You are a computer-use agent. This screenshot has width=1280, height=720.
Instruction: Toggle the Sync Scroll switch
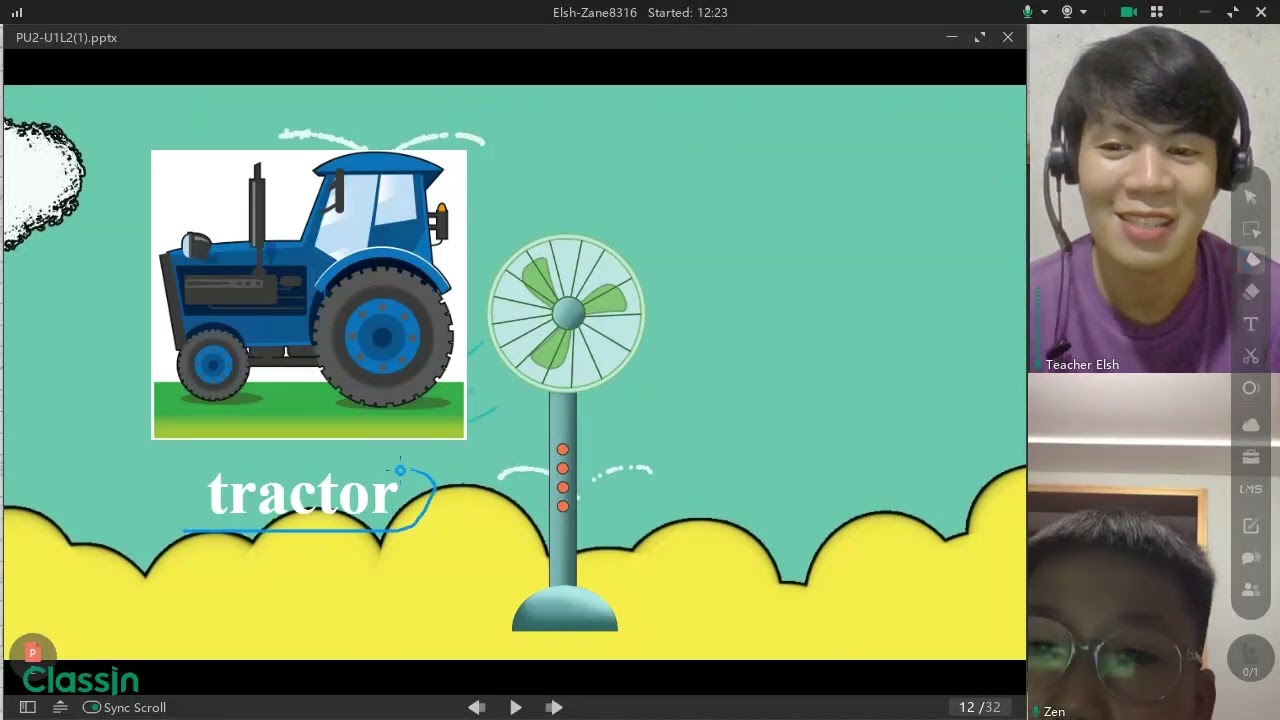pyautogui.click(x=92, y=707)
